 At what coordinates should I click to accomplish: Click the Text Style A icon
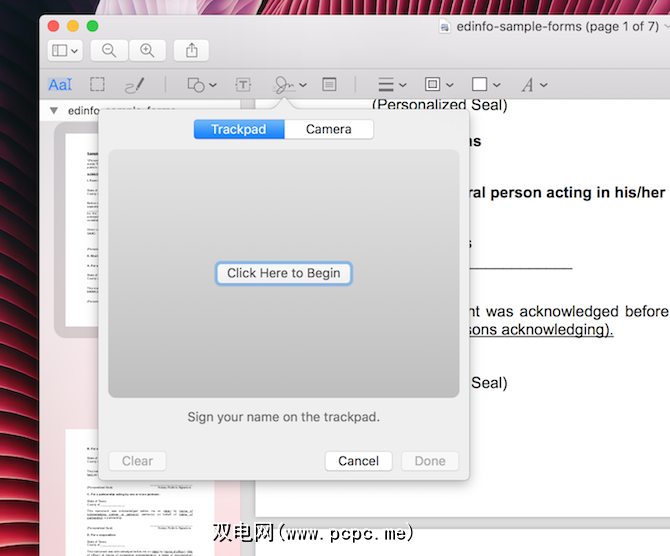coord(527,85)
